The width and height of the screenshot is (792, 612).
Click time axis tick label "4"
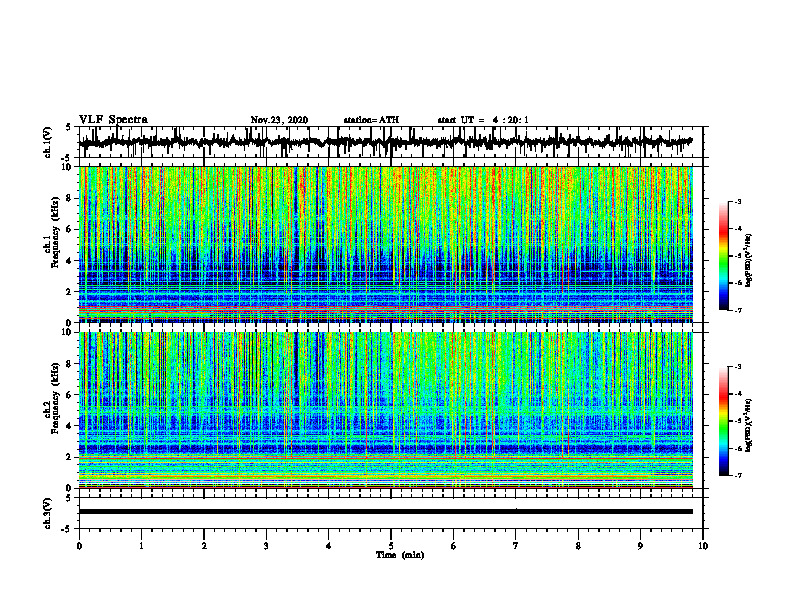(329, 546)
